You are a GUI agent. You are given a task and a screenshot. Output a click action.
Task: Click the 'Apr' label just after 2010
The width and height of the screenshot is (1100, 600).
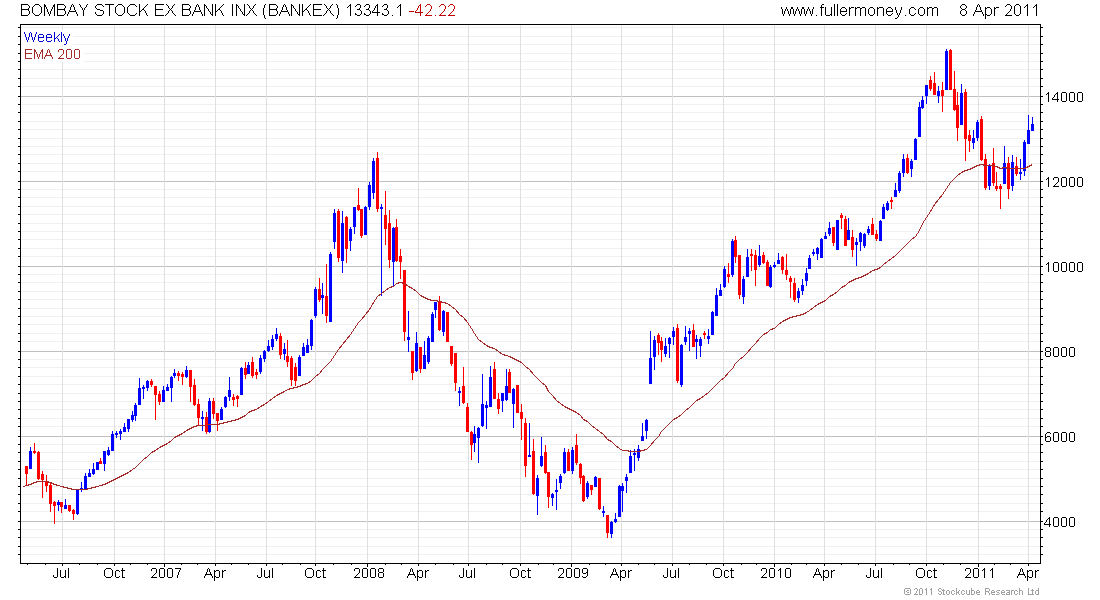coord(824,573)
